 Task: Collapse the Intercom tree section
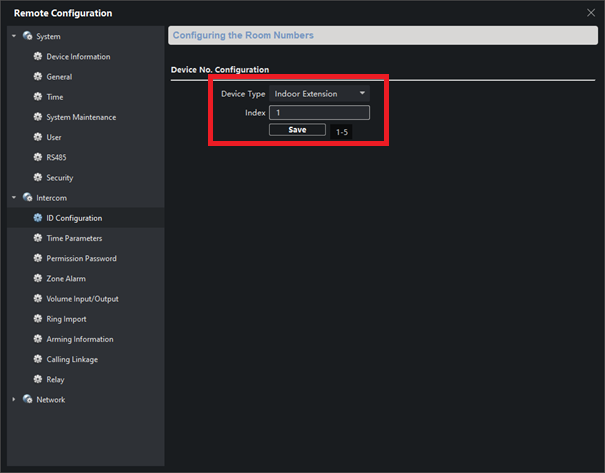click(x=14, y=198)
